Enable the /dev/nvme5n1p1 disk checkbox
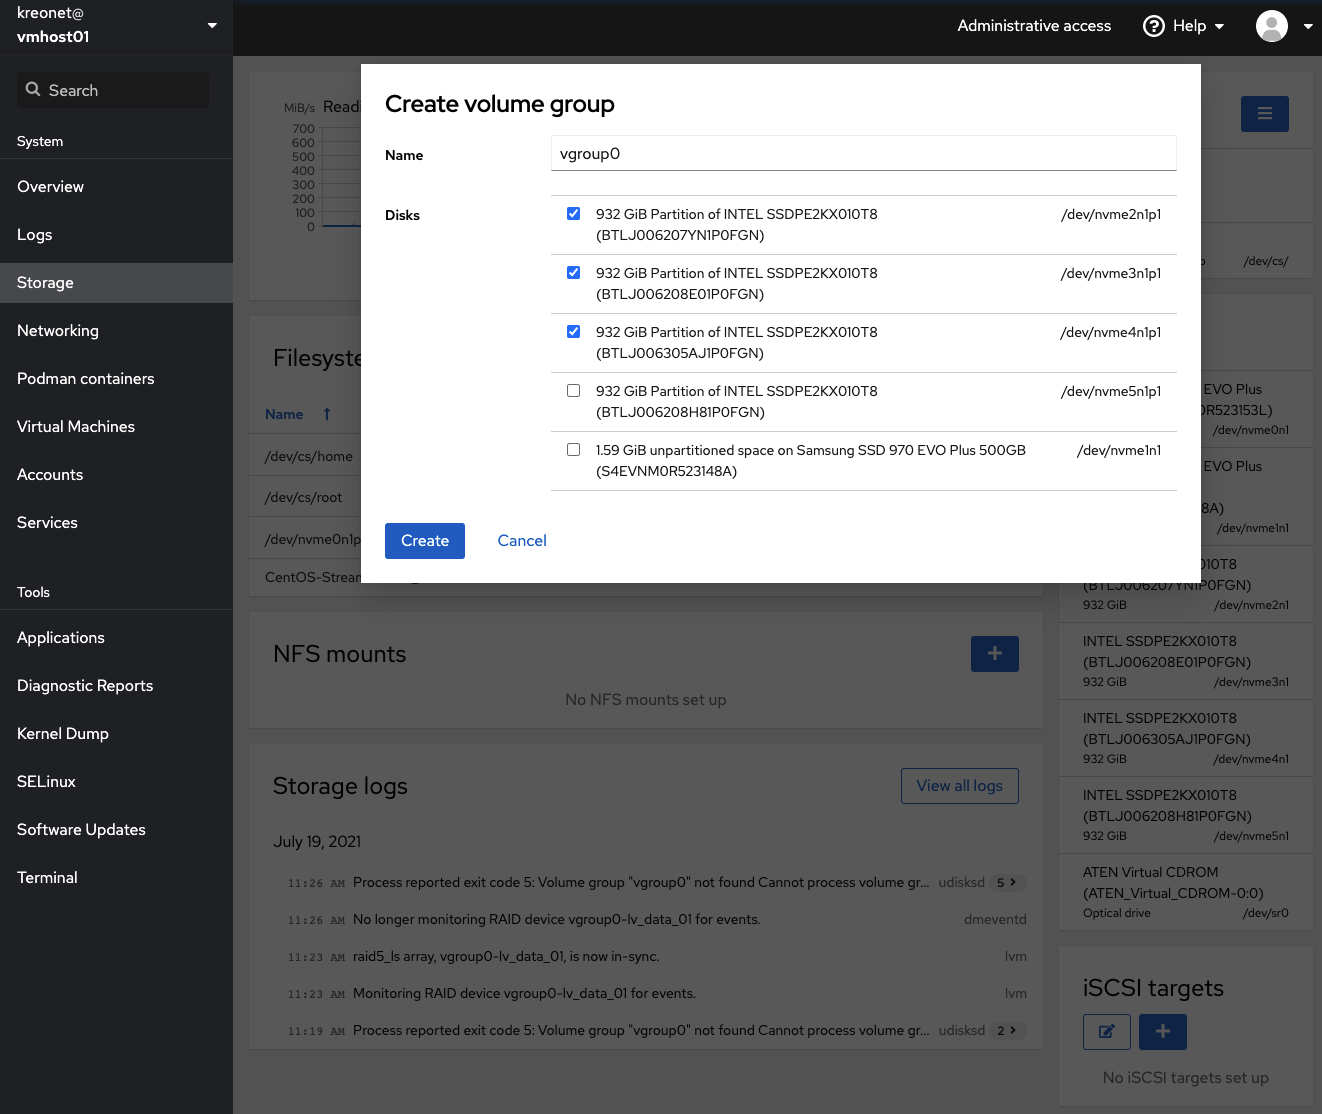Viewport: 1322px width, 1114px height. point(573,390)
